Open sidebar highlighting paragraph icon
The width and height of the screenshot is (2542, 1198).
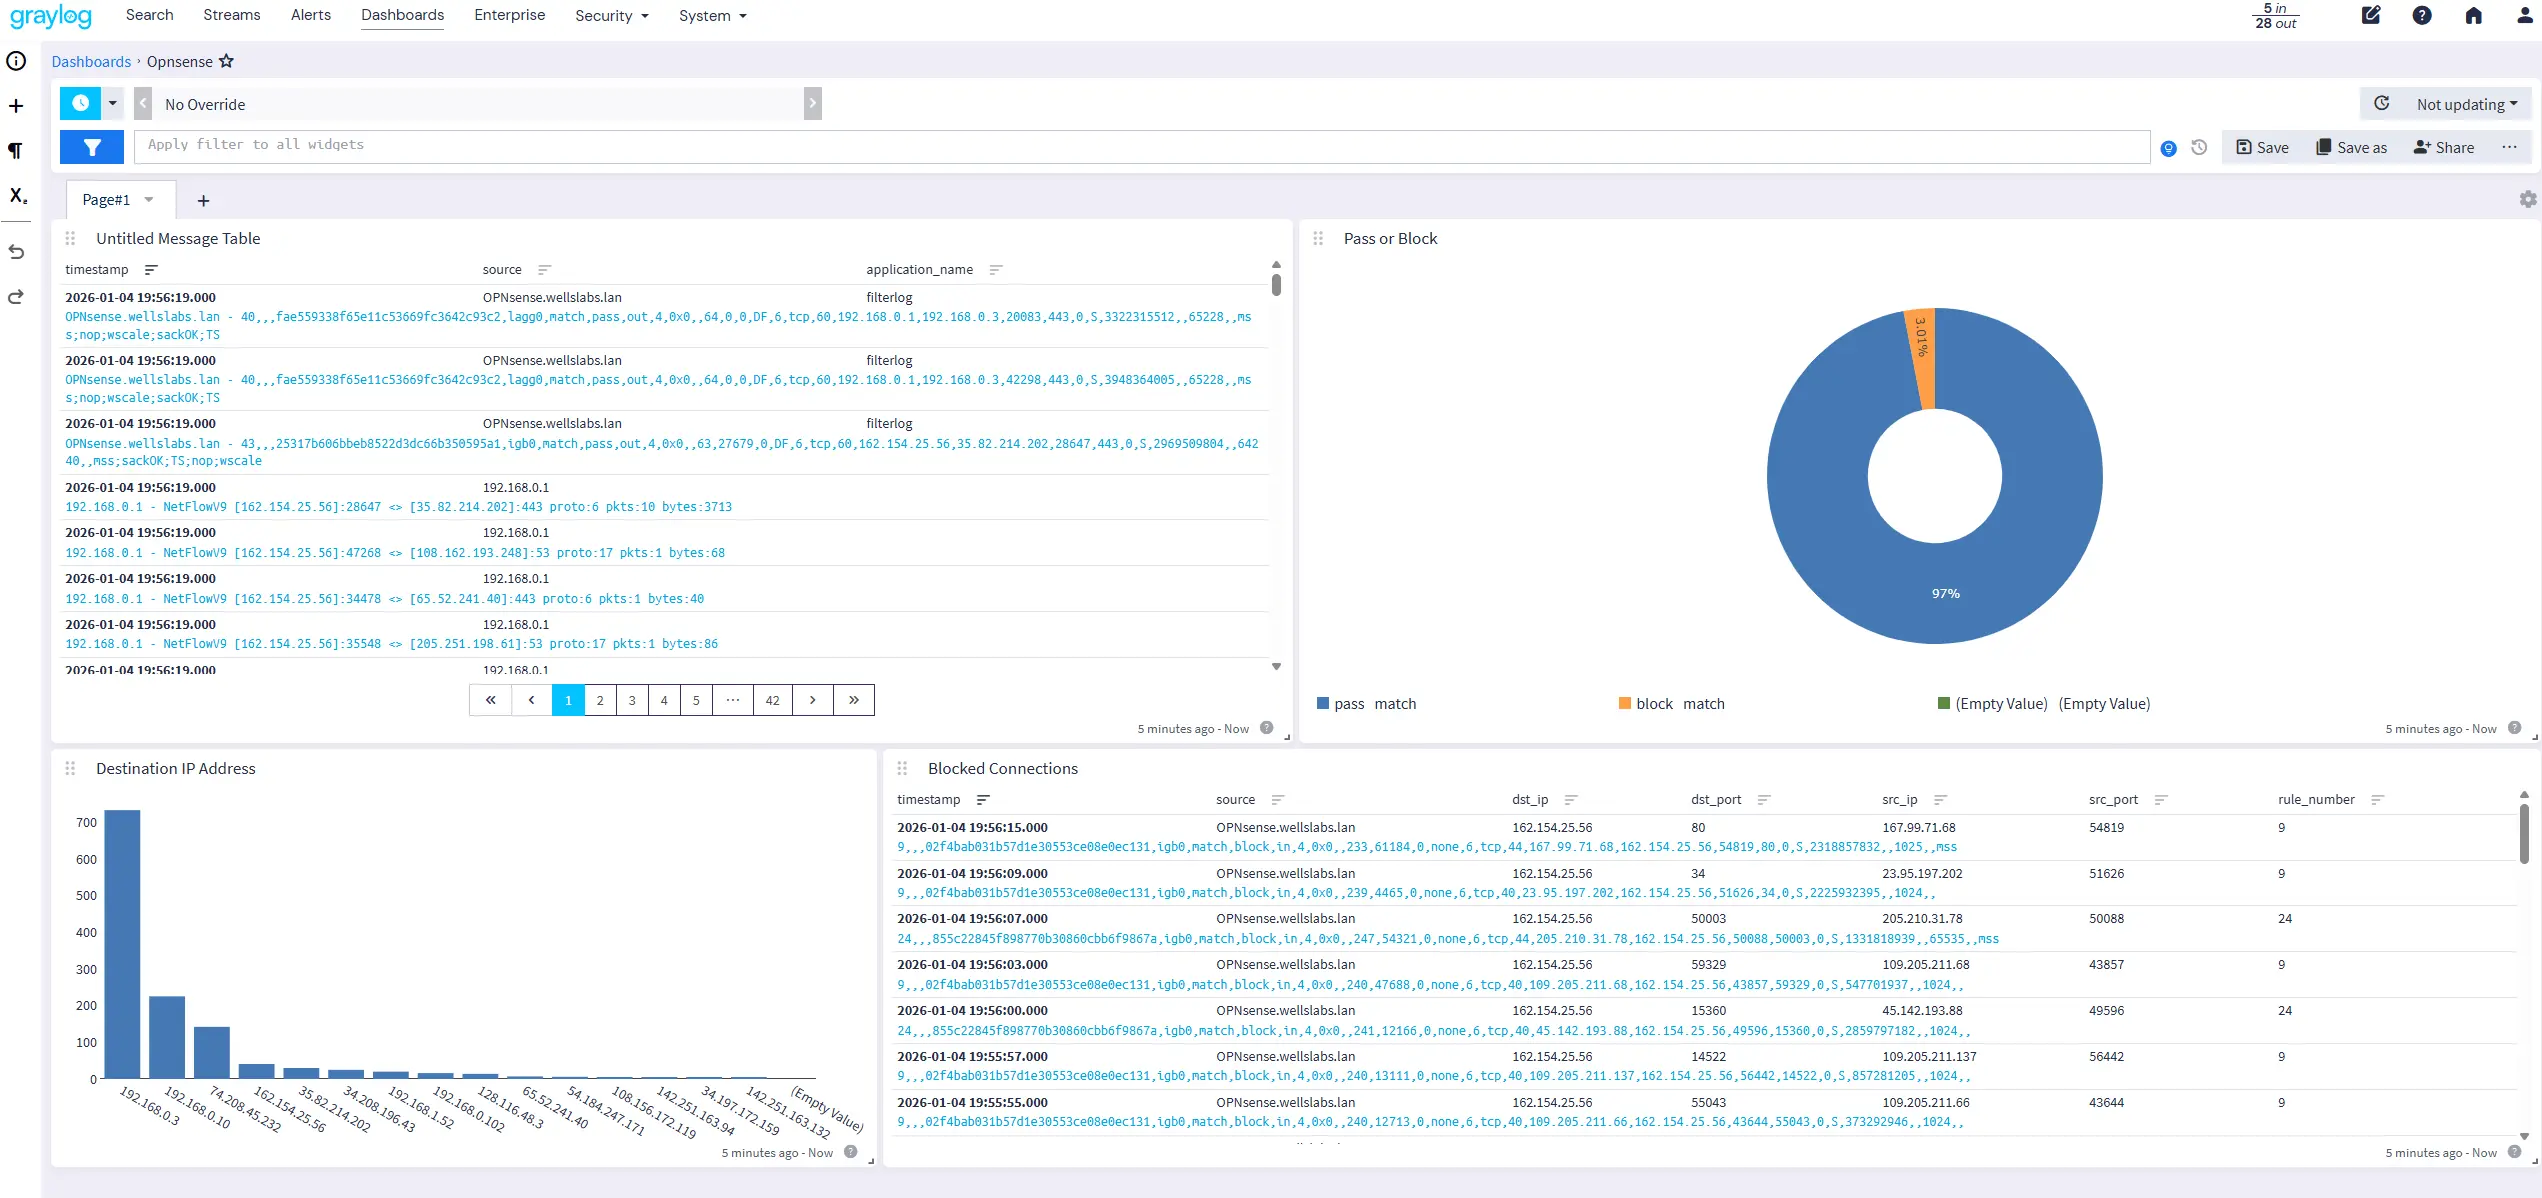tap(16, 150)
